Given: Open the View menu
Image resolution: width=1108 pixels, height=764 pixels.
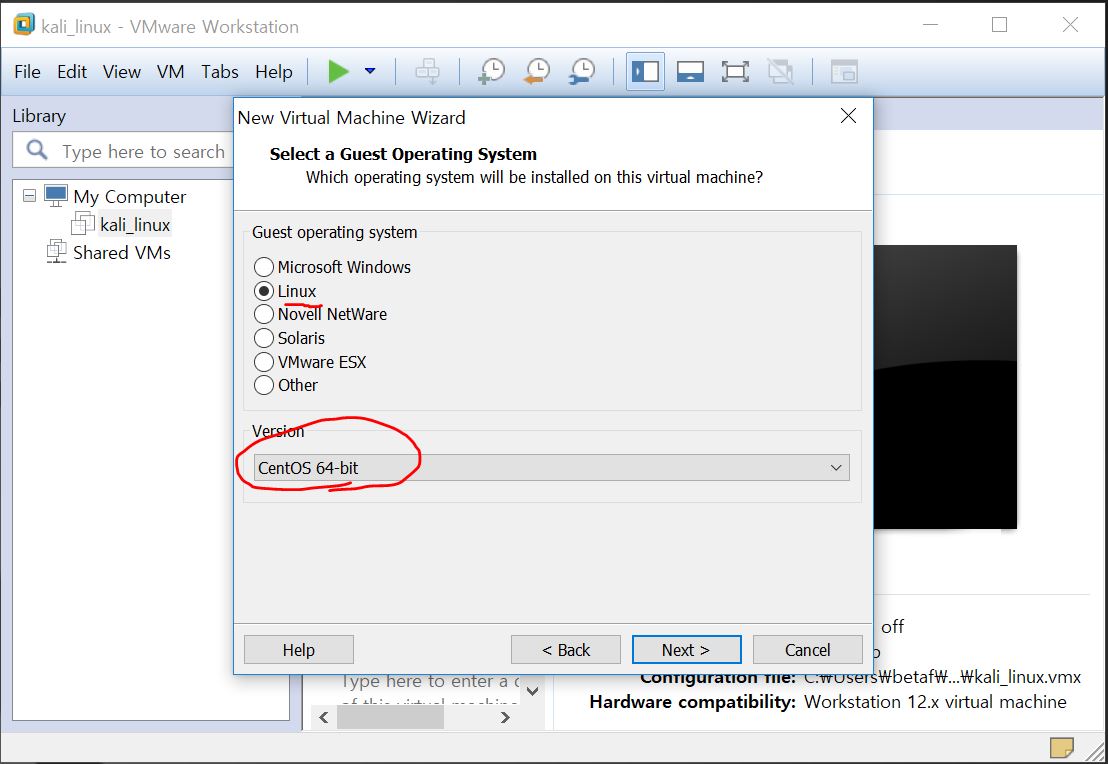Looking at the screenshot, I should (x=122, y=71).
